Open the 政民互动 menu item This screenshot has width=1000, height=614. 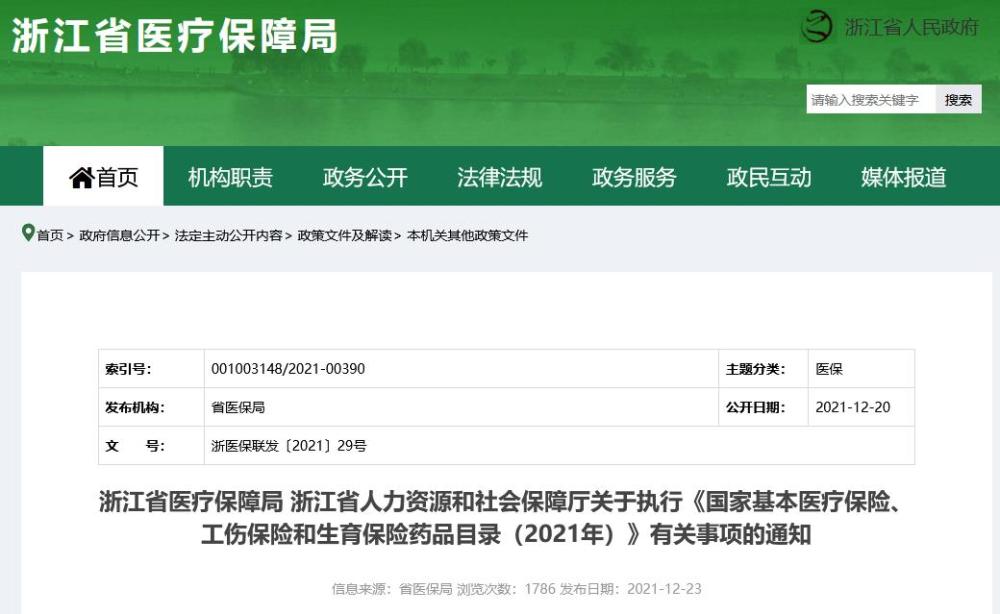[x=768, y=177]
